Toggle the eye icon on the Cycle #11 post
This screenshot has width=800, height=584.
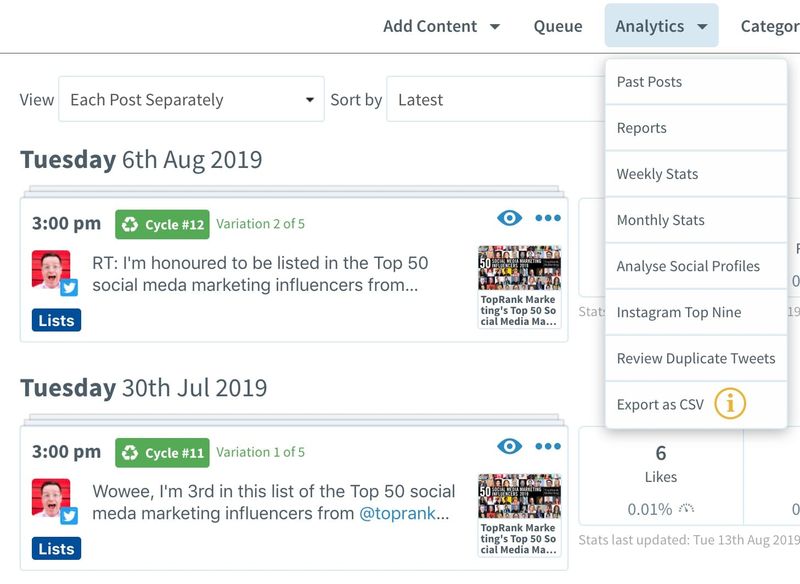pyautogui.click(x=509, y=446)
